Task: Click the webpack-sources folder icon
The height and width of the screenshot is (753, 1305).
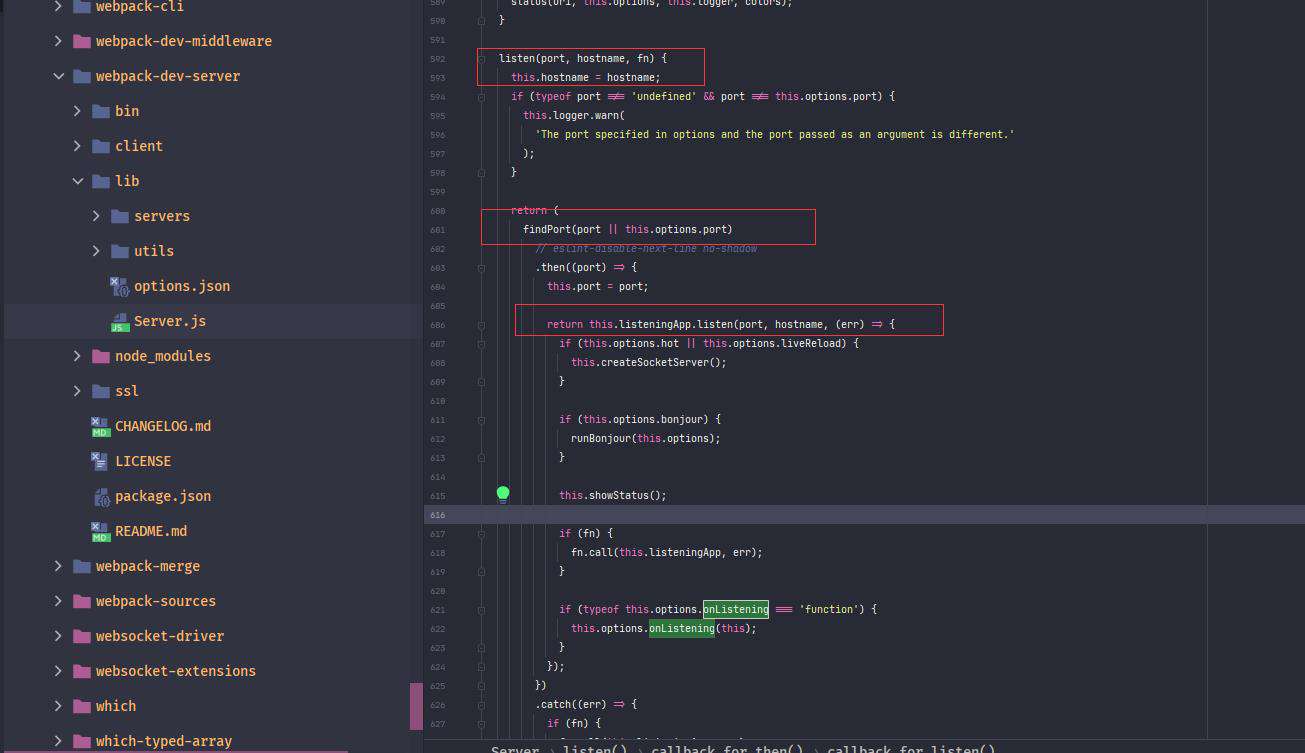Action: coord(81,601)
